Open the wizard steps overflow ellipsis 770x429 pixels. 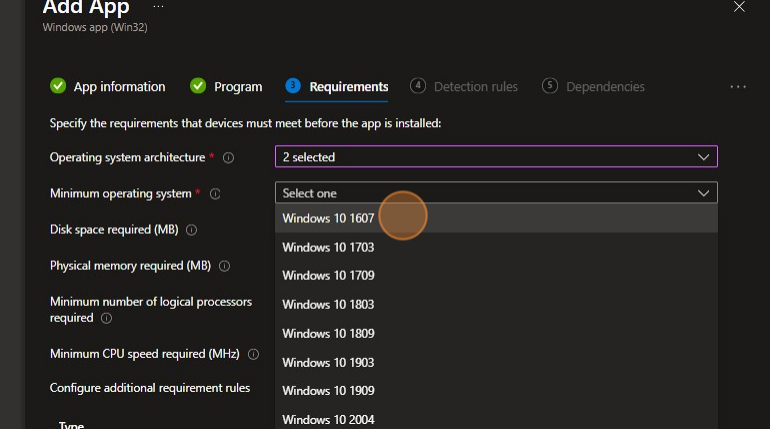click(x=738, y=87)
